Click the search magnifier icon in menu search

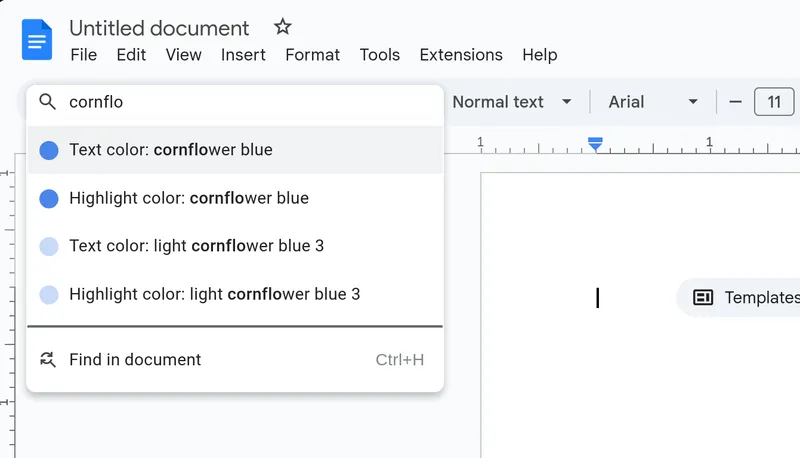(47, 101)
